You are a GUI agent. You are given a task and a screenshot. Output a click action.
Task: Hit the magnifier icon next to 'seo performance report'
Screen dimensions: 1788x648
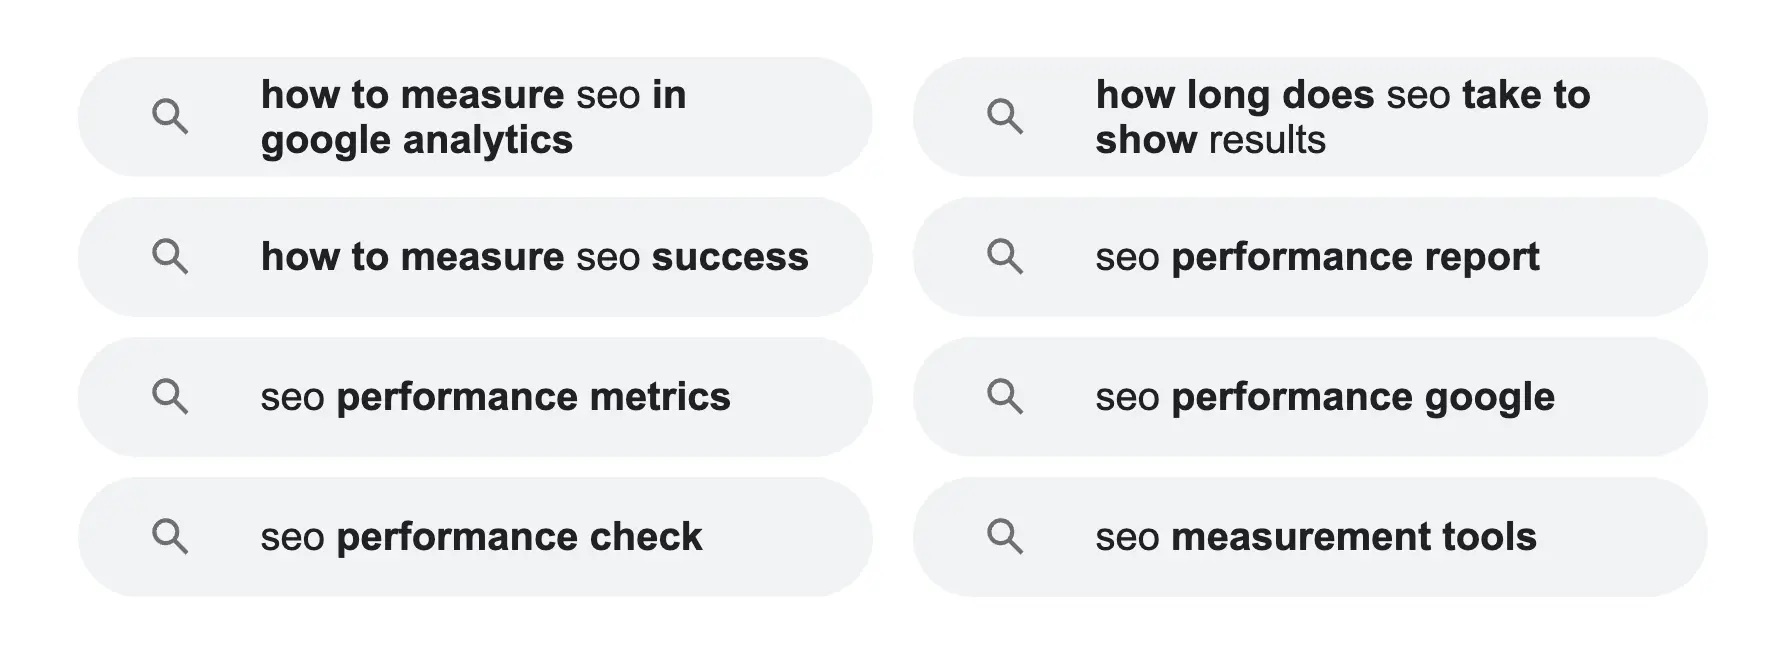click(1004, 257)
